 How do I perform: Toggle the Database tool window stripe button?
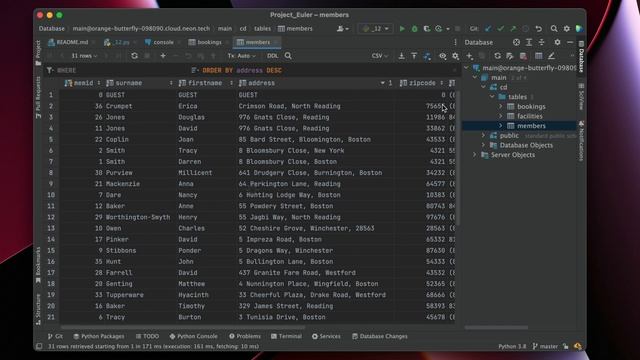[581, 57]
